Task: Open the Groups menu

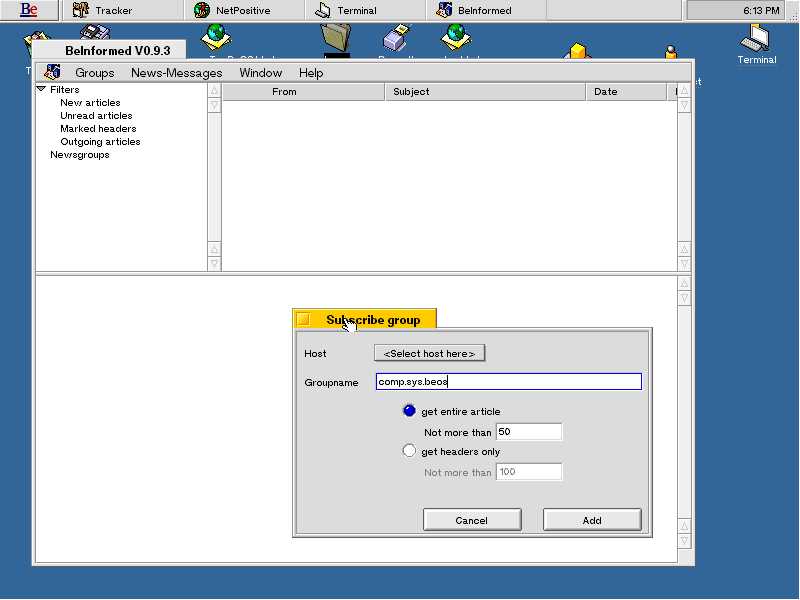Action: pos(95,73)
